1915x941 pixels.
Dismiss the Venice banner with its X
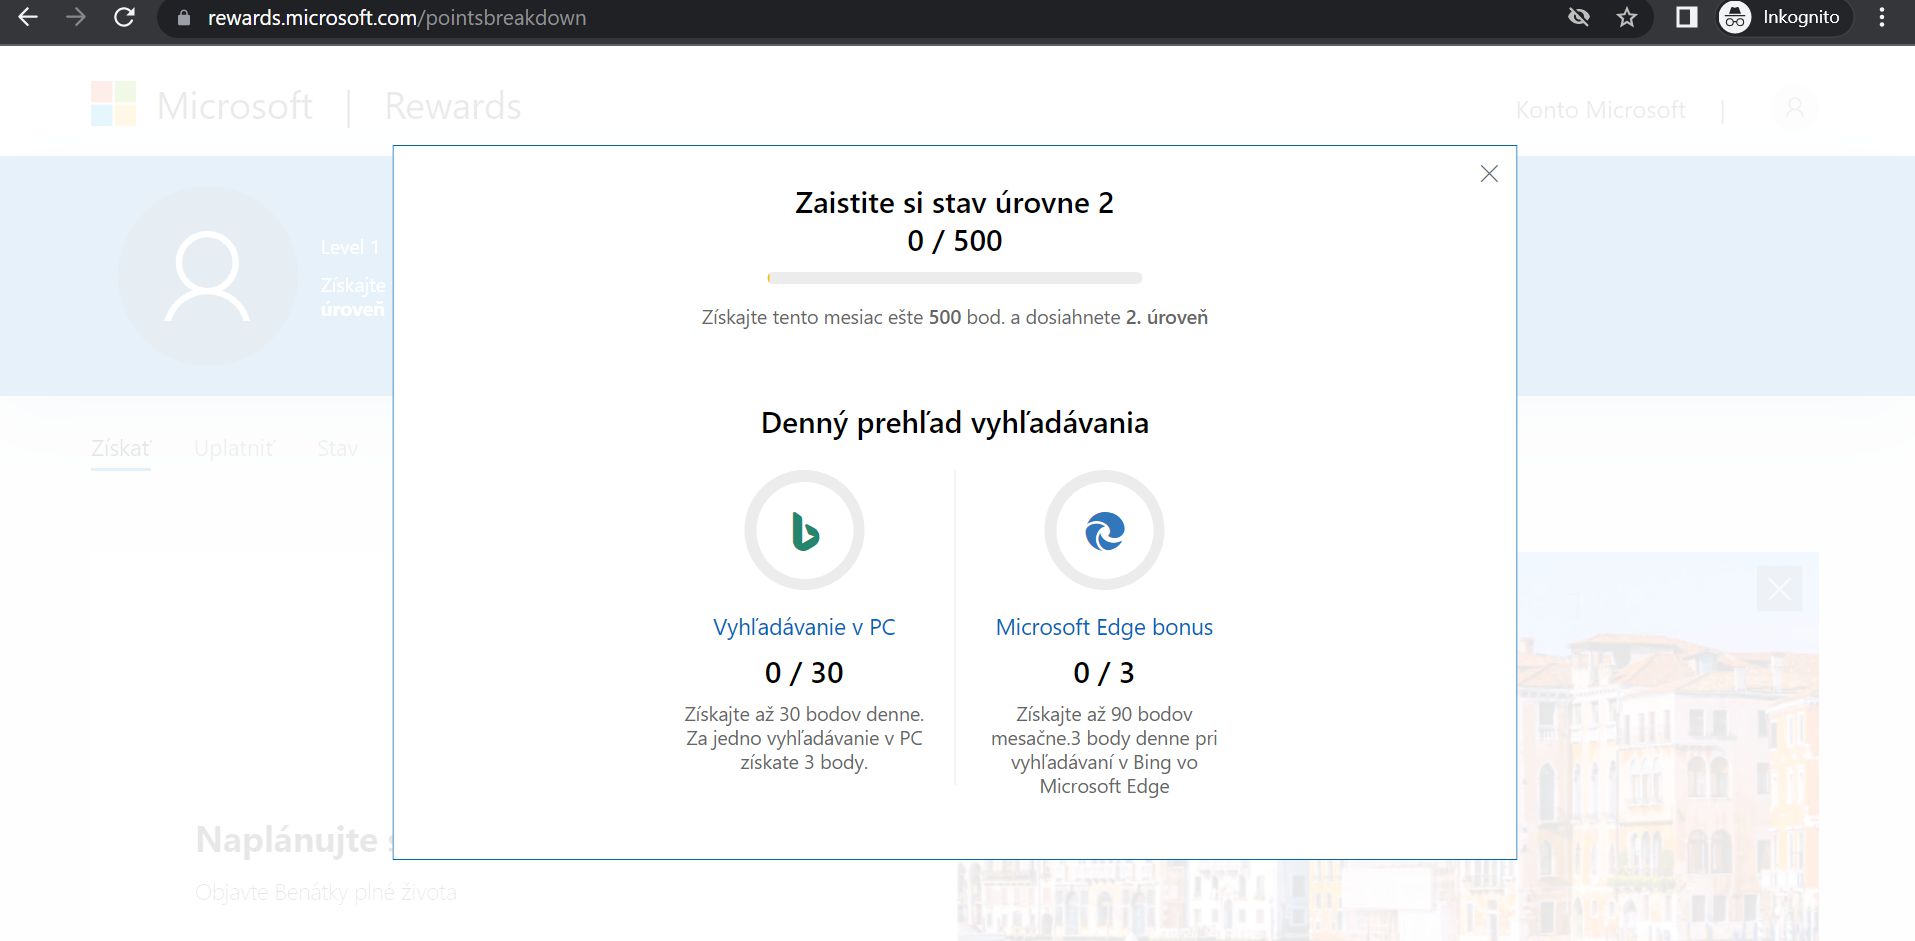[x=1780, y=589]
